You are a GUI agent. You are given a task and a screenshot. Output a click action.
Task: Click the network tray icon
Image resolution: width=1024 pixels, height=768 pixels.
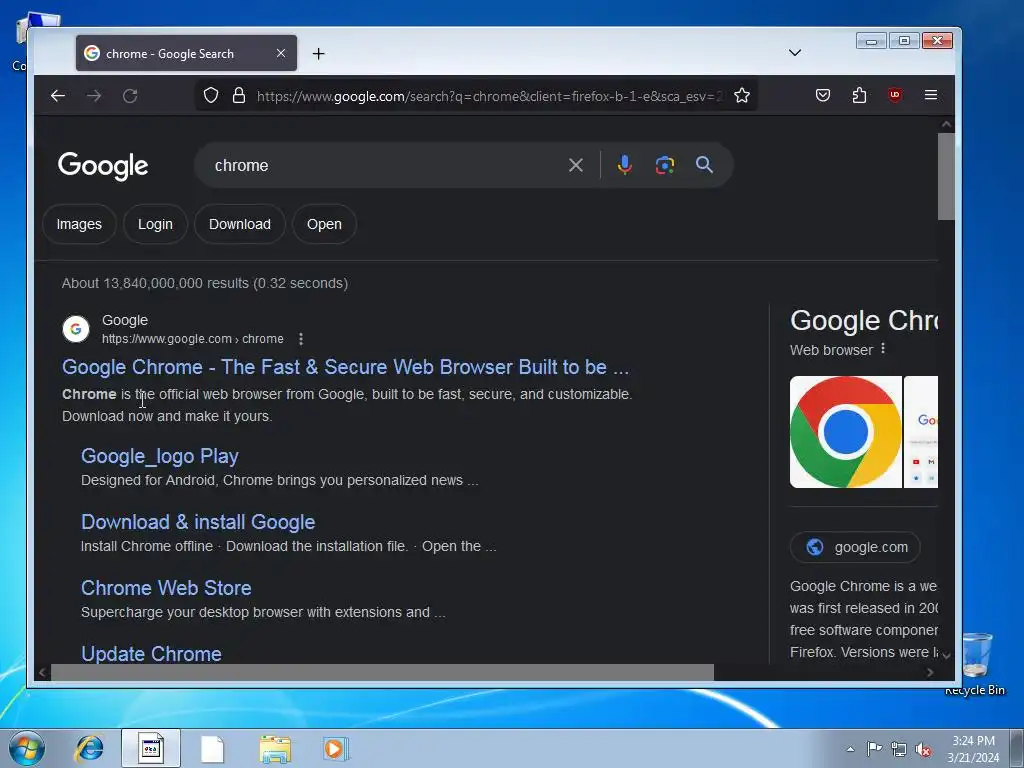point(899,749)
